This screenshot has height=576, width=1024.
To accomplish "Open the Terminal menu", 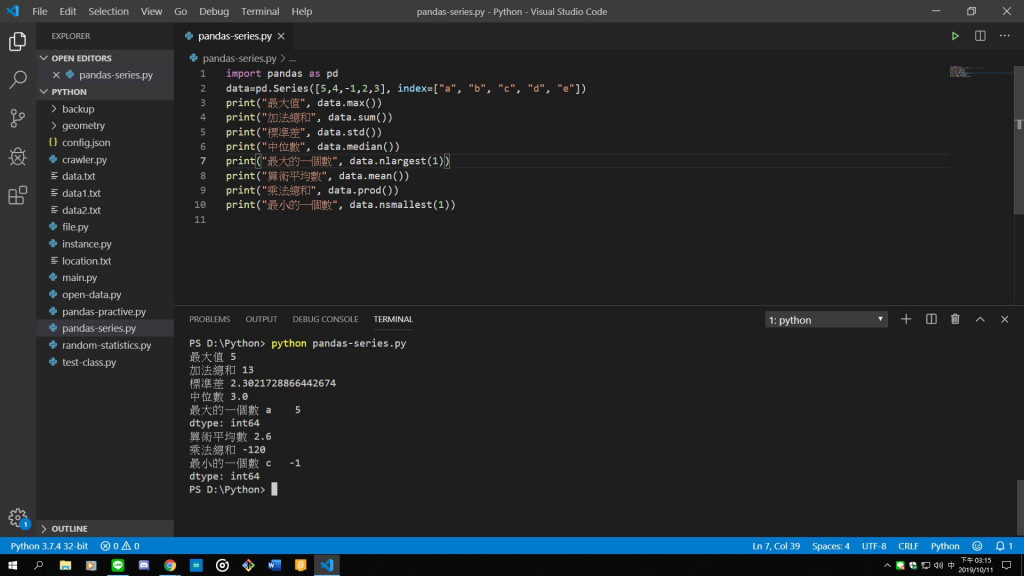I will [x=260, y=11].
